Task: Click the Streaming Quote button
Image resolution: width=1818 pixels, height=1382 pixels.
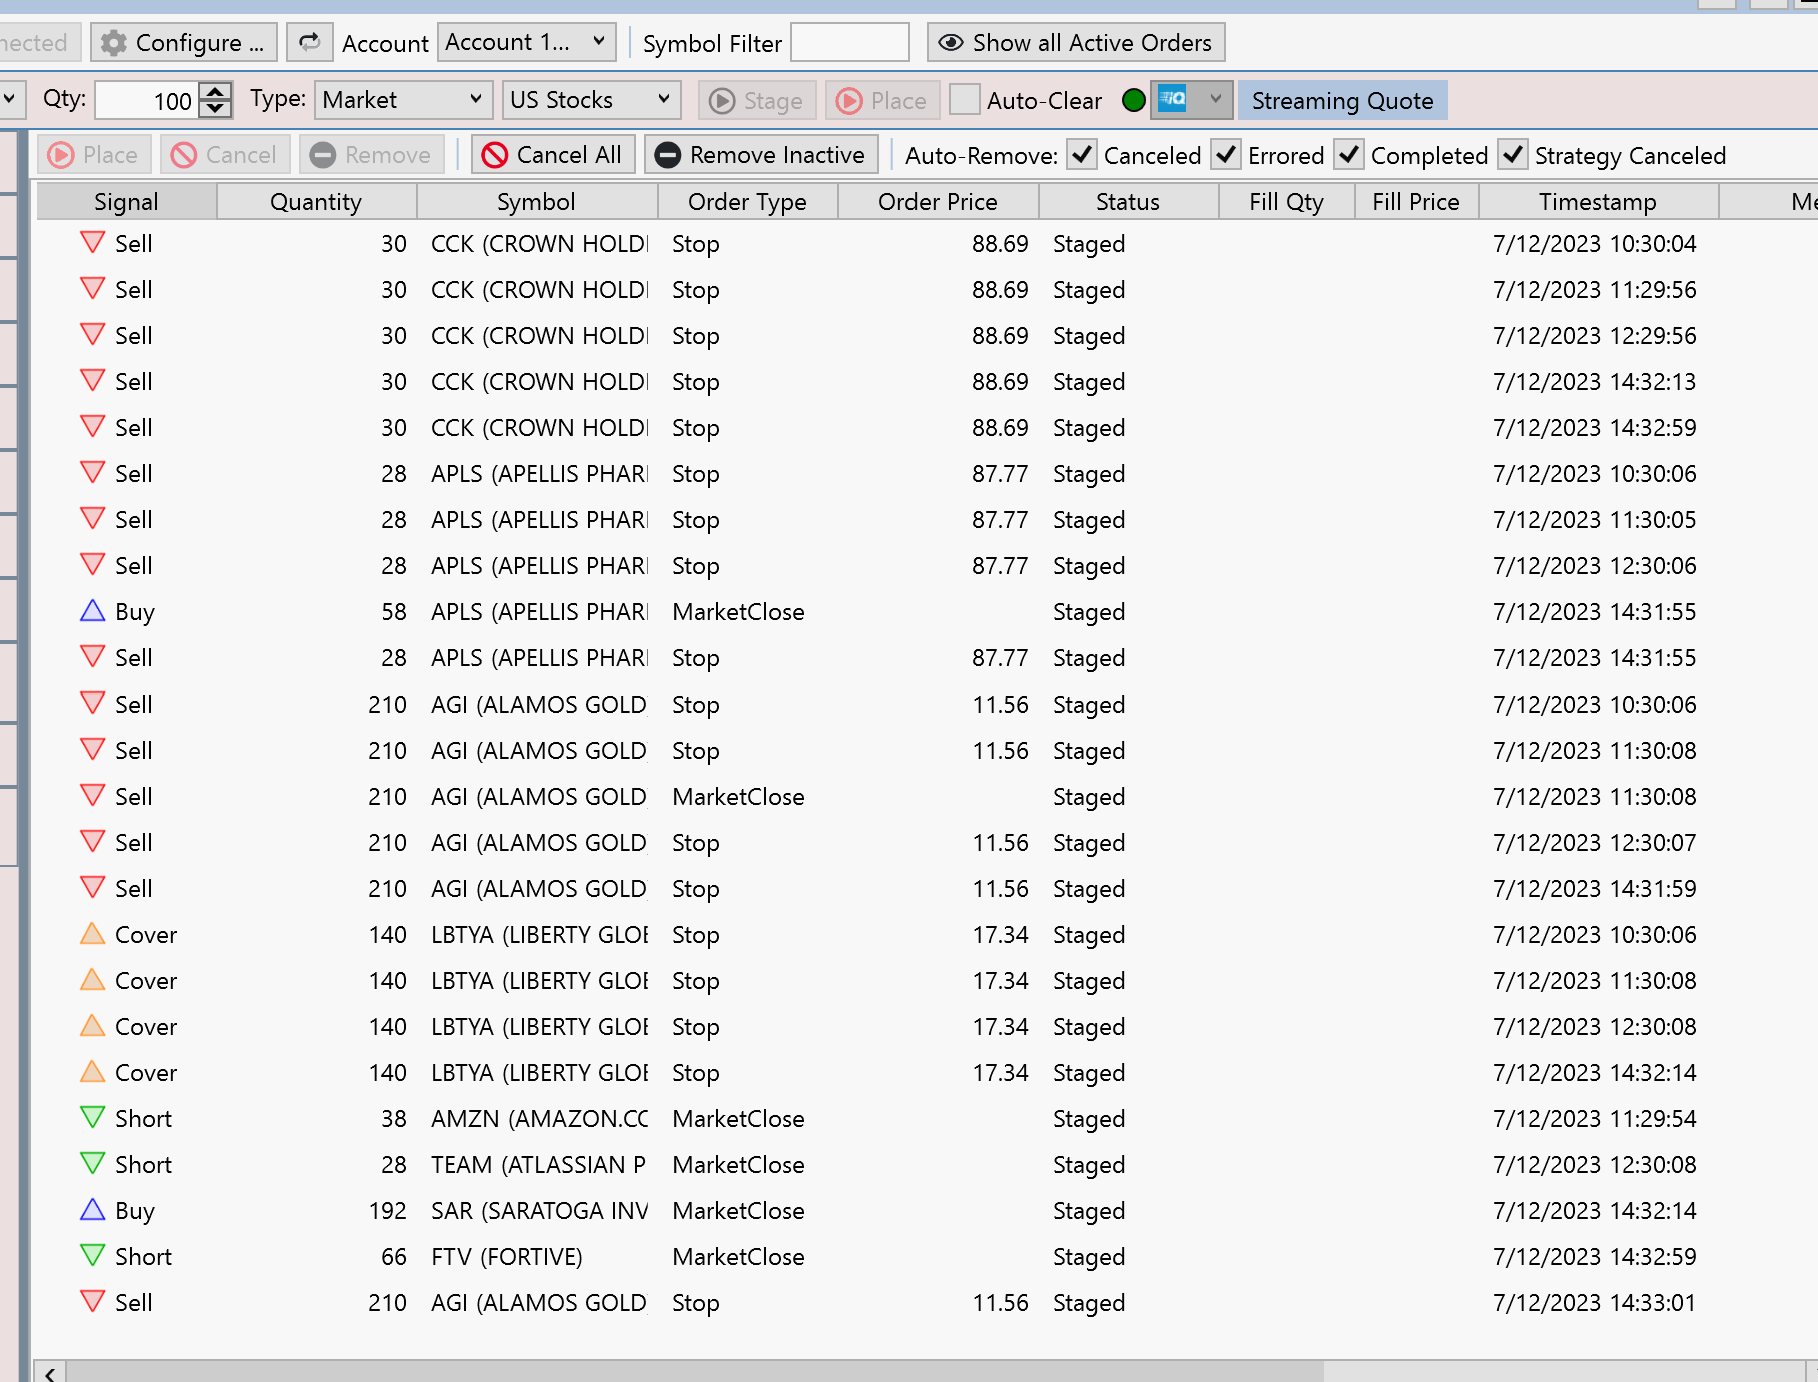Action: pyautogui.click(x=1341, y=100)
